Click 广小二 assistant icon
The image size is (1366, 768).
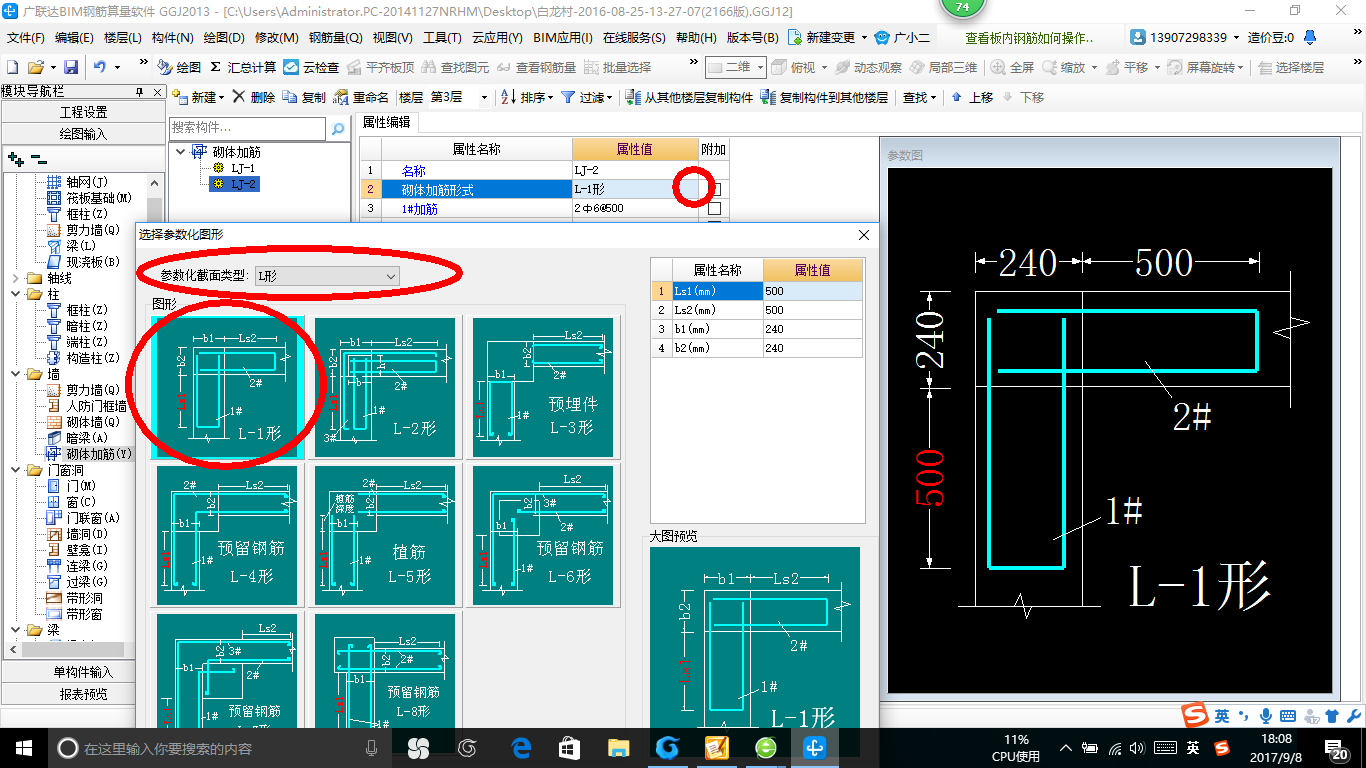[x=902, y=38]
